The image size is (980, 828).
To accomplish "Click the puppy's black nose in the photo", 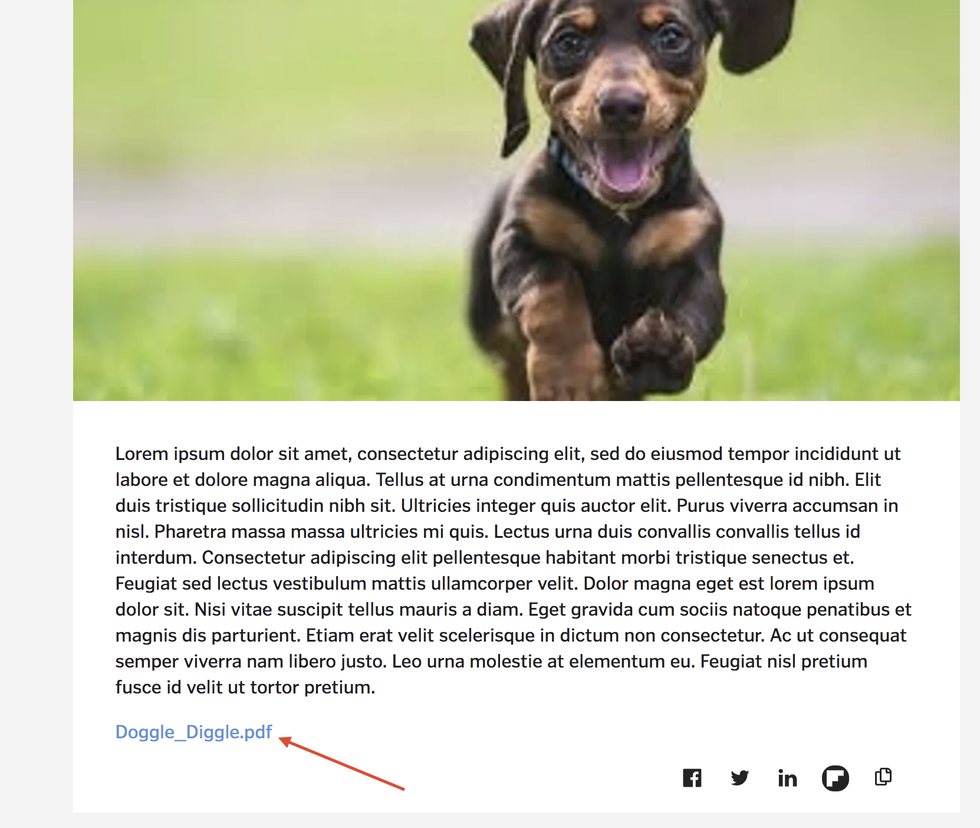I will coord(622,105).
